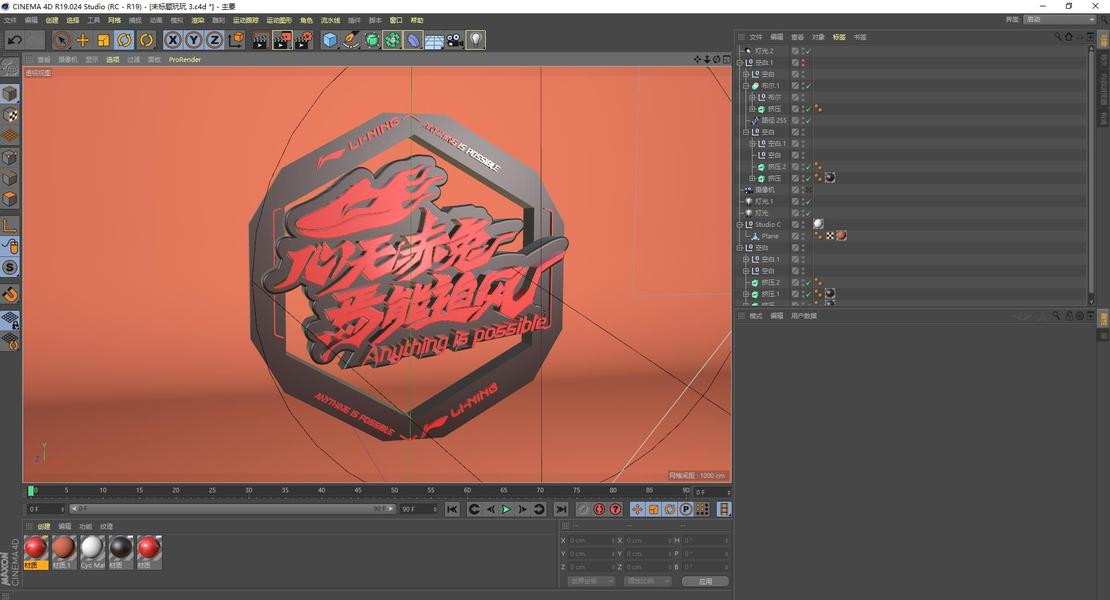Expand the 挤压.1 object at the bottom of the tree
Image resolution: width=1110 pixels, height=600 pixels.
coord(746,294)
